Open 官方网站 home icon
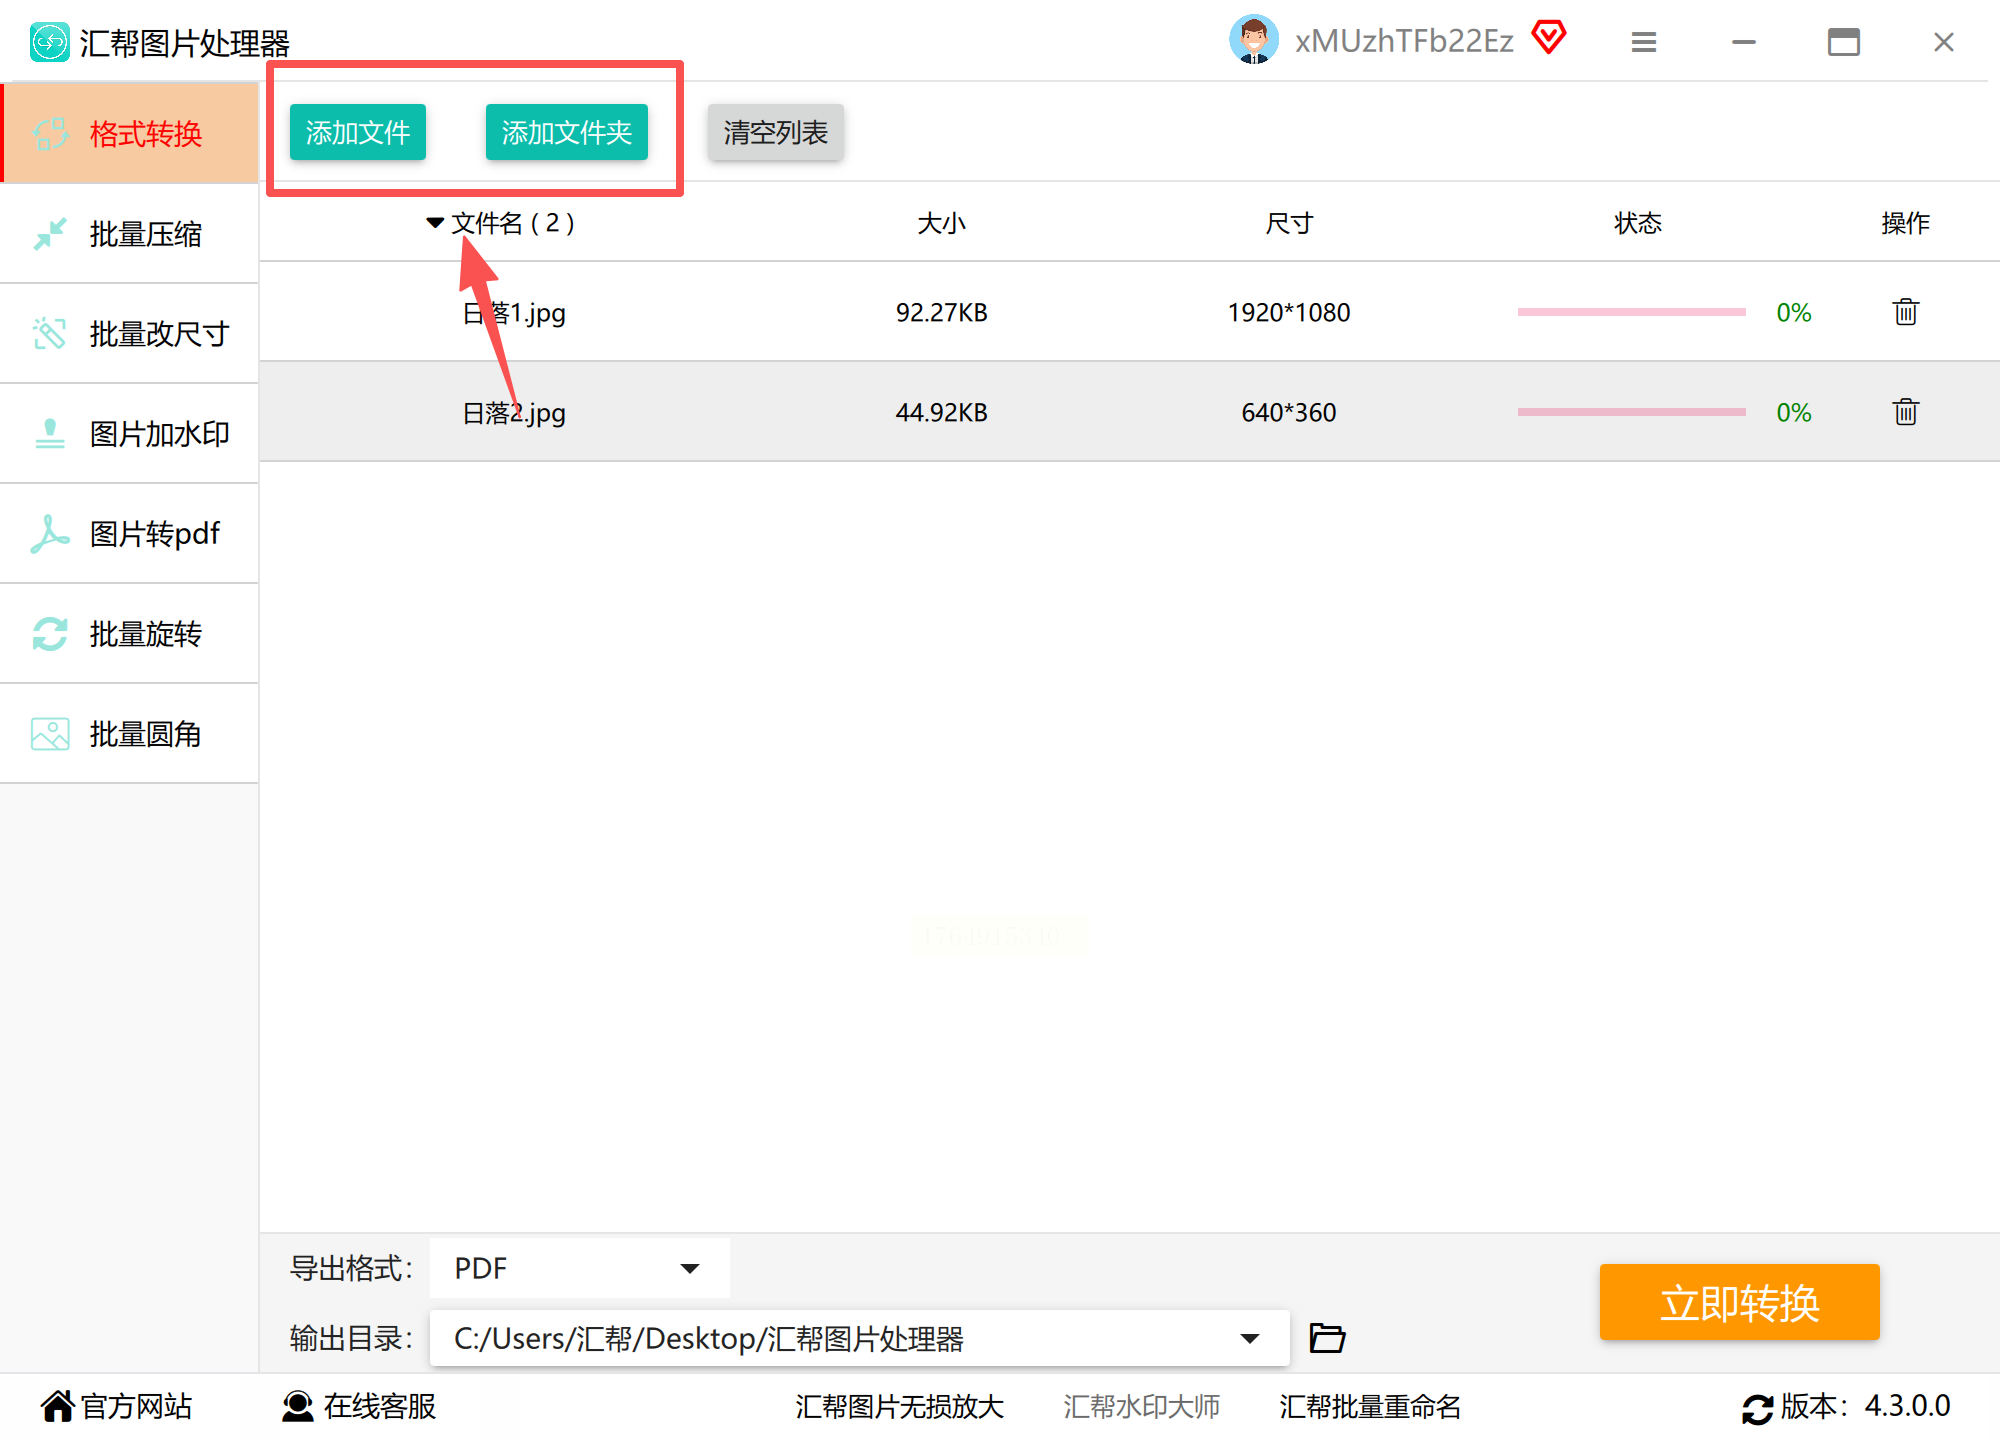 57,1406
